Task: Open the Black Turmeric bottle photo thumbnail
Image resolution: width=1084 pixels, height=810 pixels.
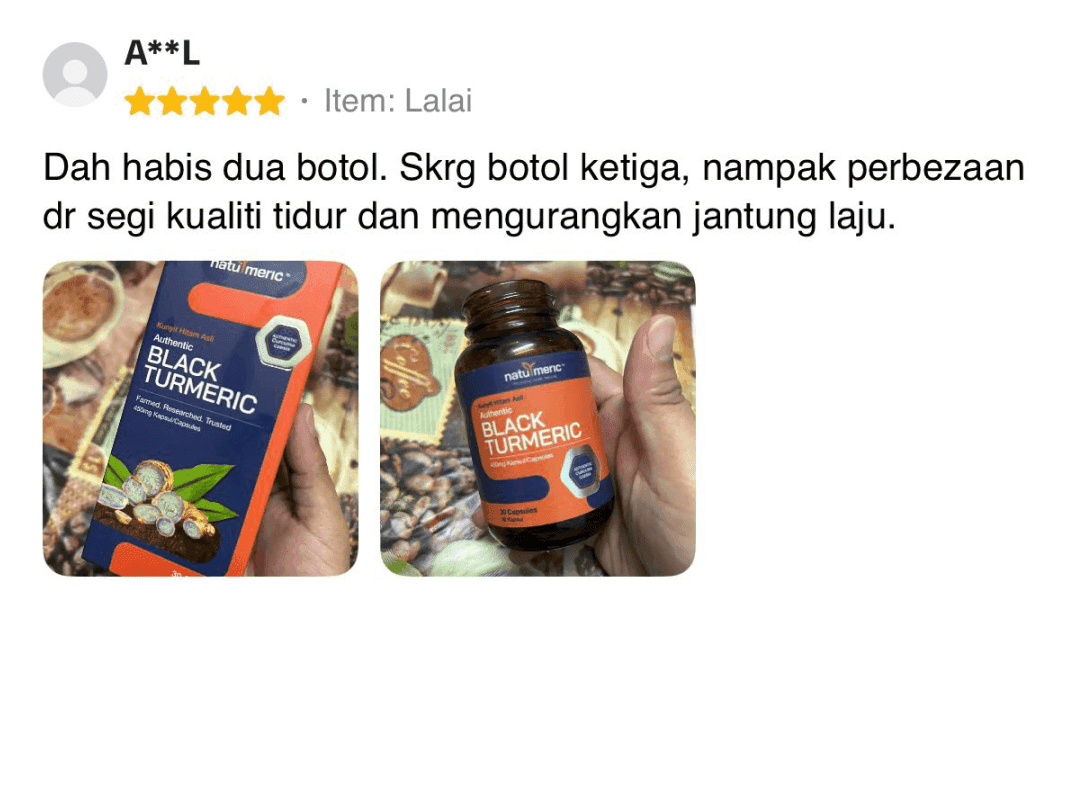Action: click(x=538, y=418)
